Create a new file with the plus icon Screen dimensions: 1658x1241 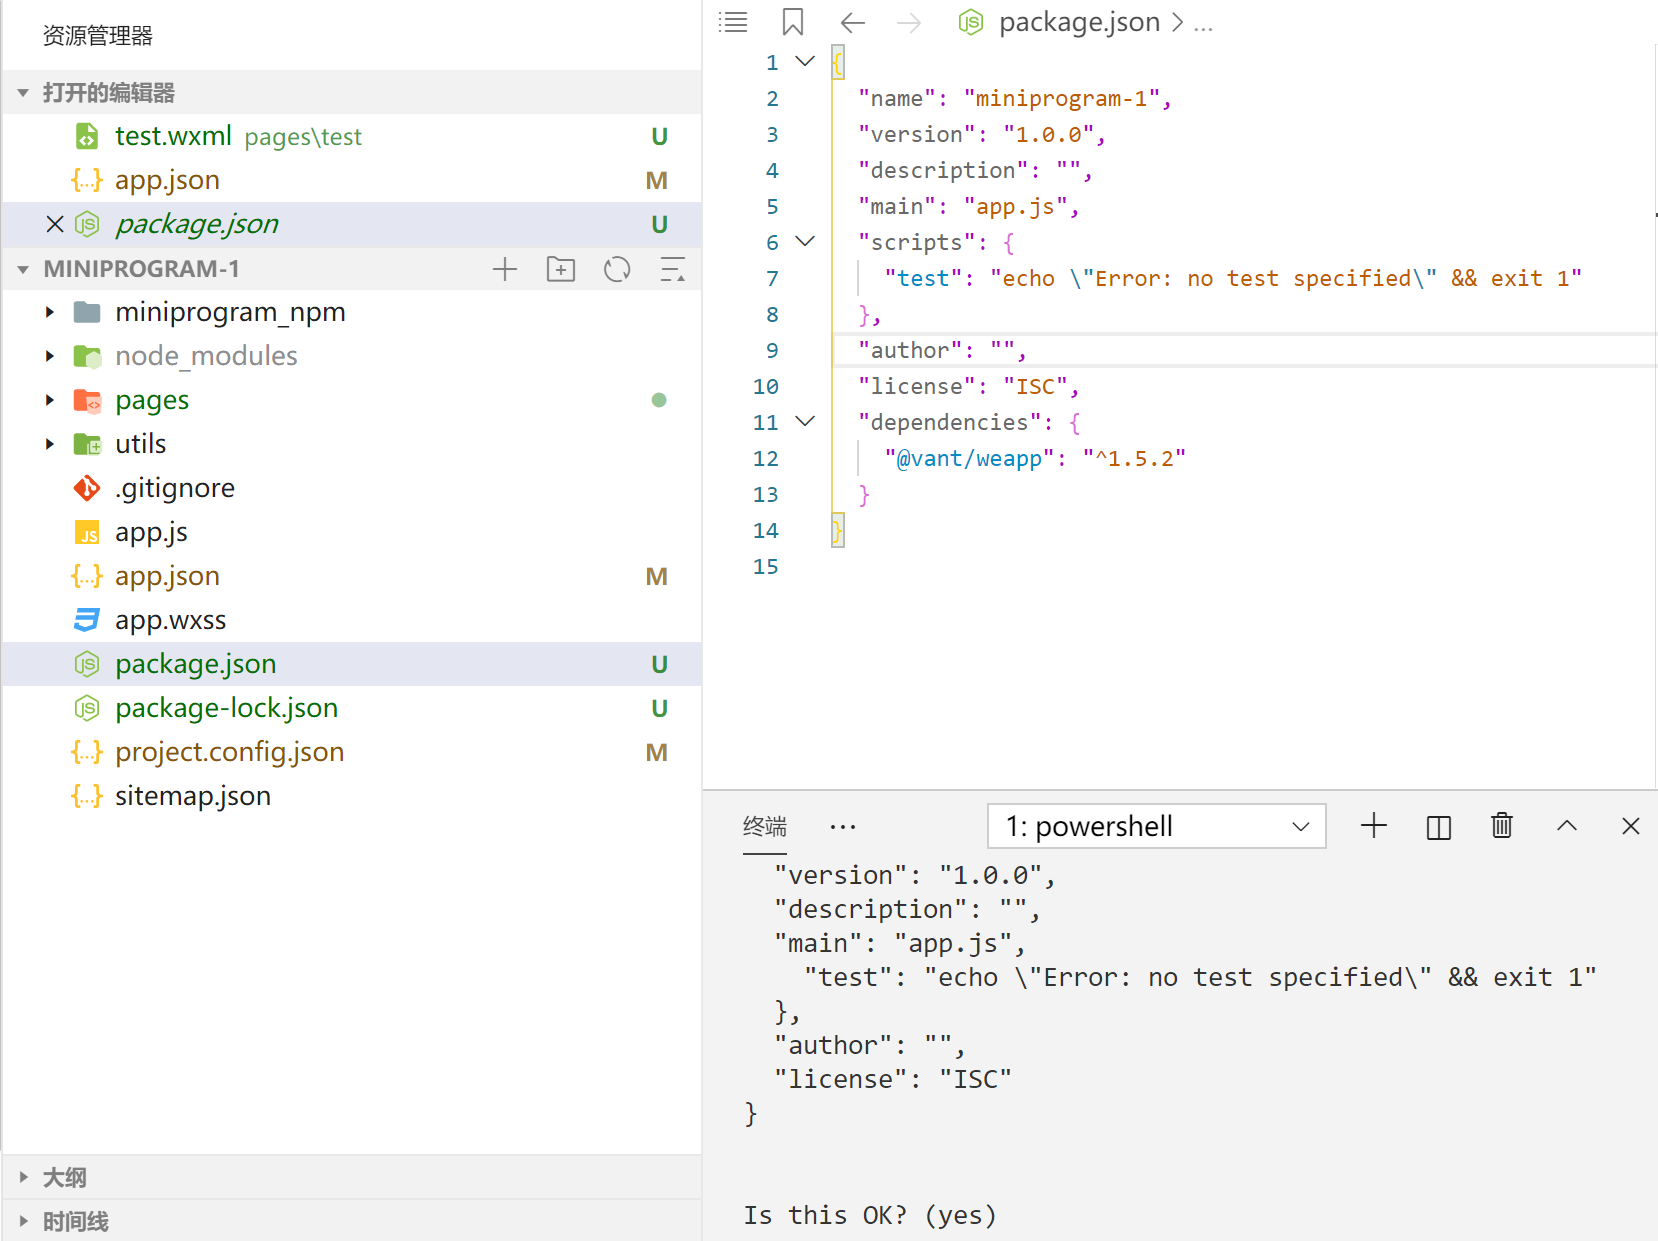click(x=505, y=269)
